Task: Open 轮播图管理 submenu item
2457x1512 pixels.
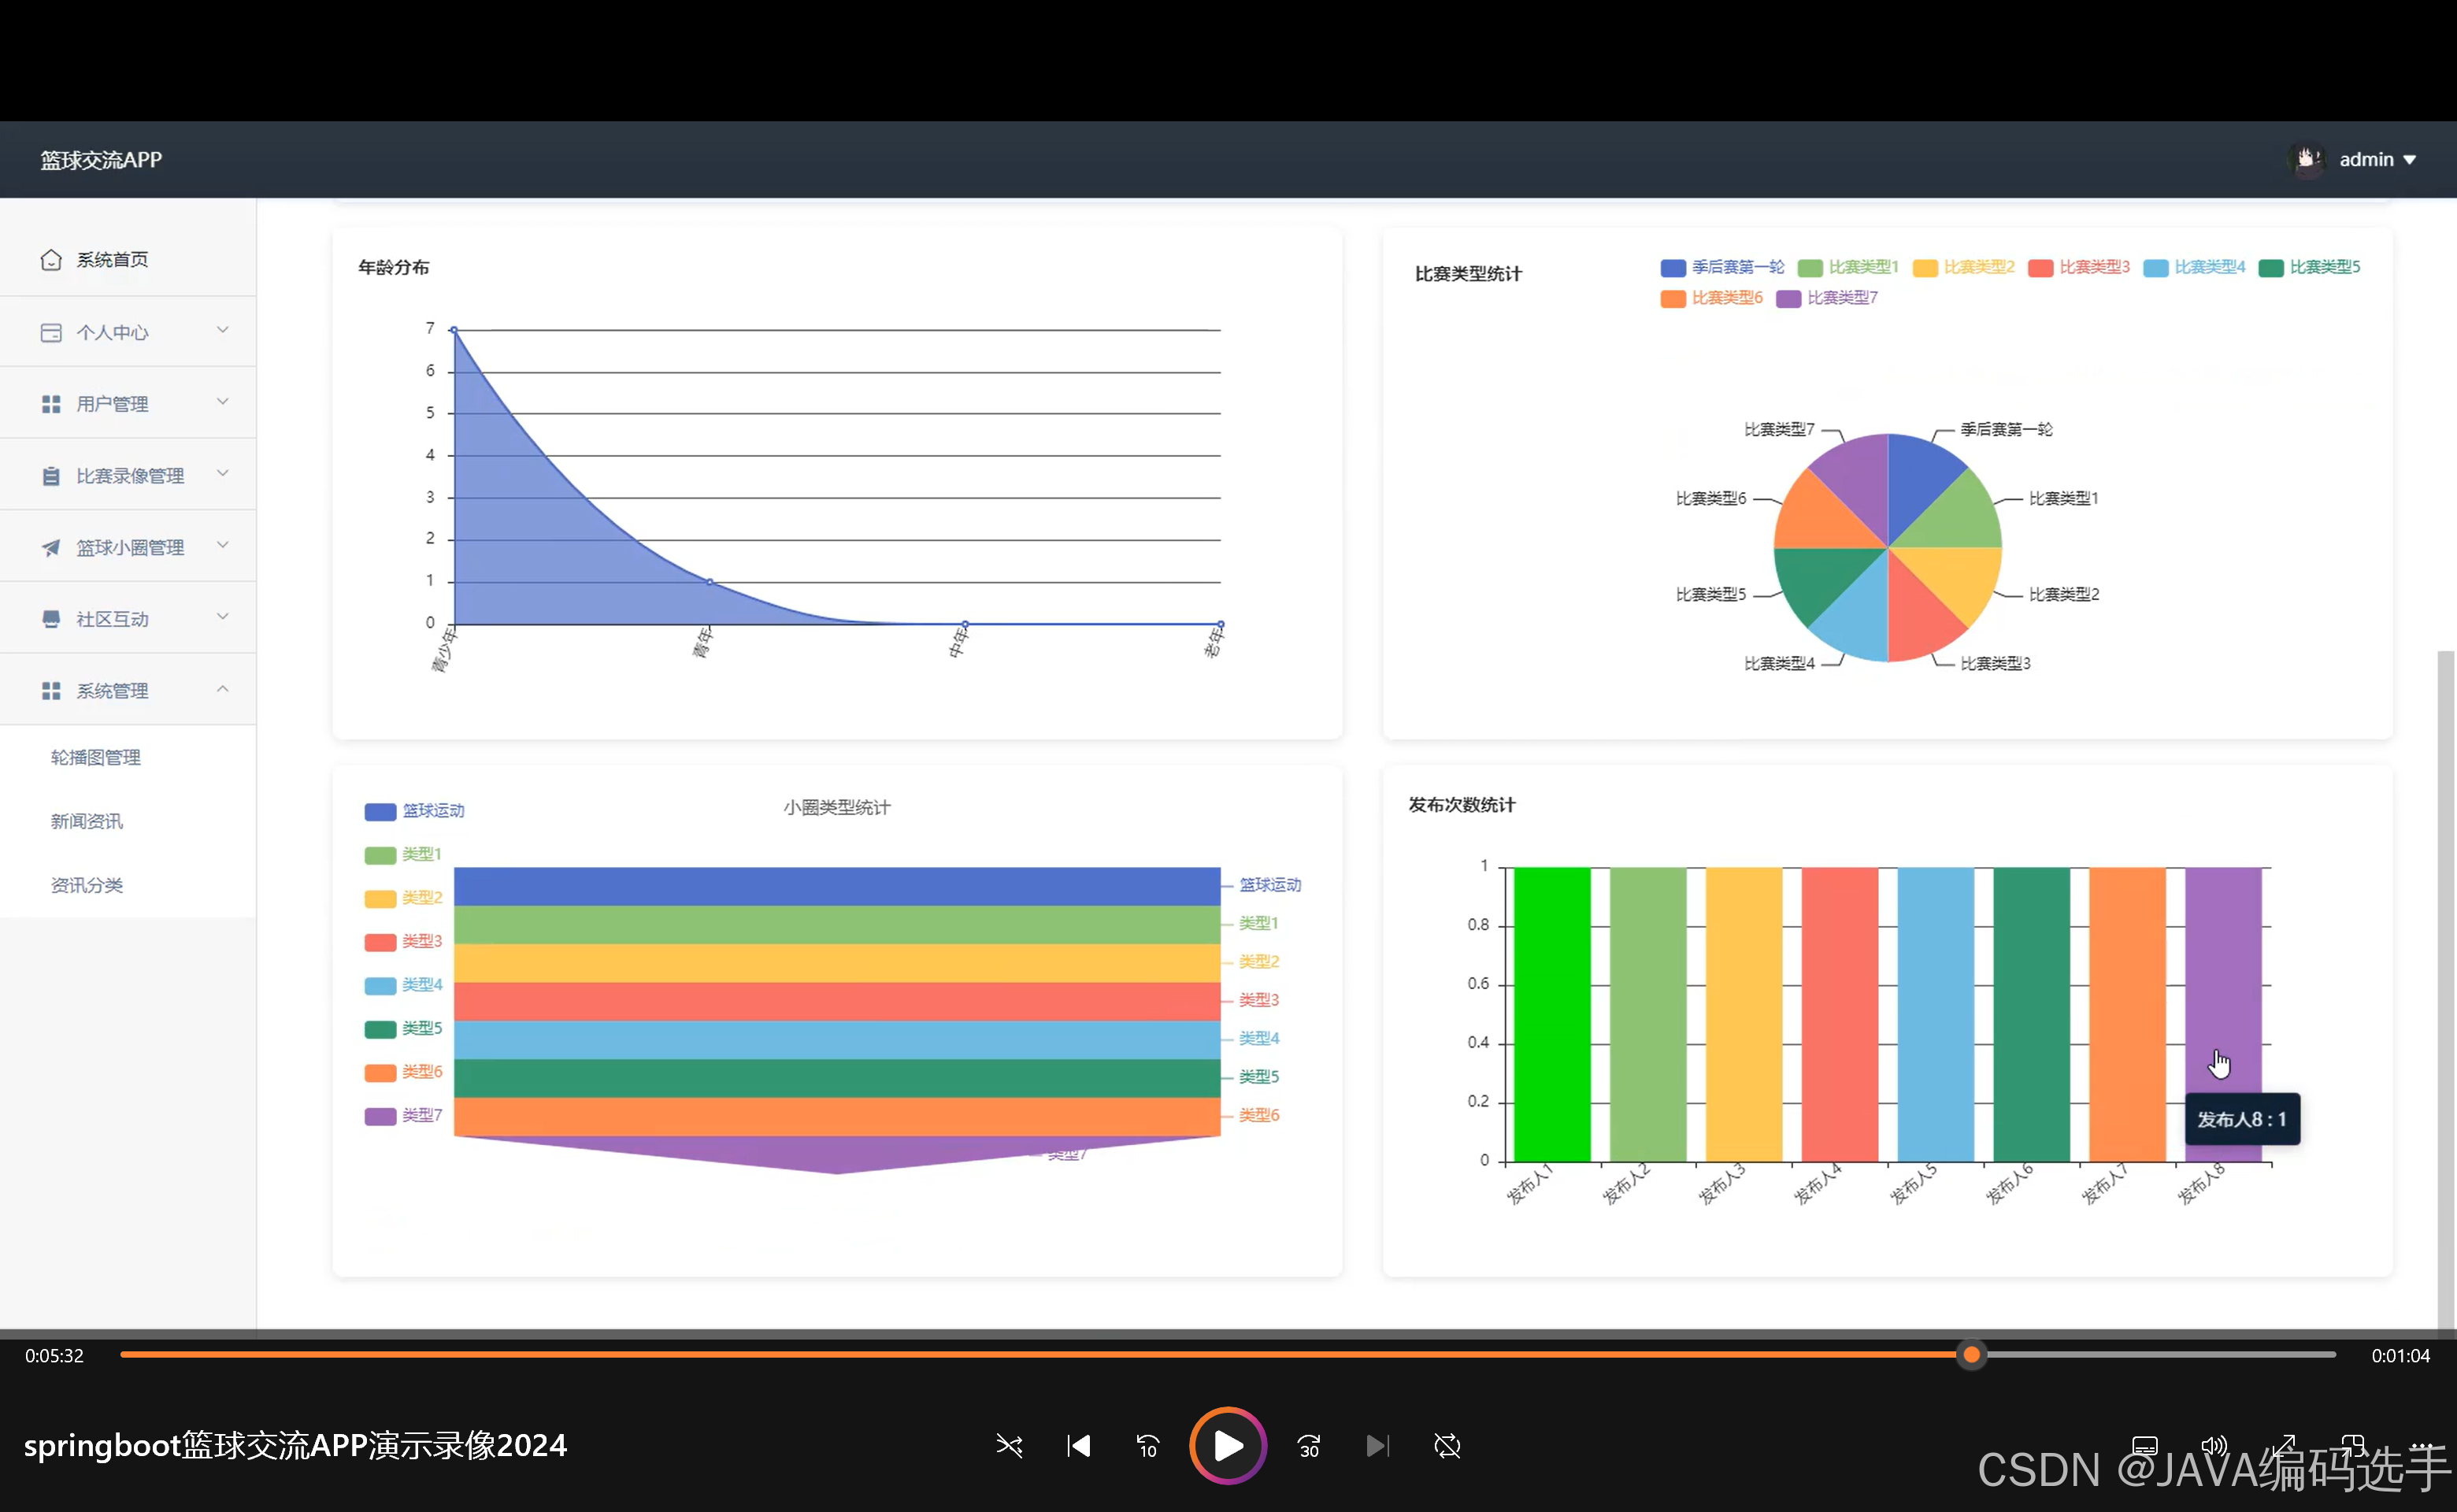Action: tap(96, 757)
